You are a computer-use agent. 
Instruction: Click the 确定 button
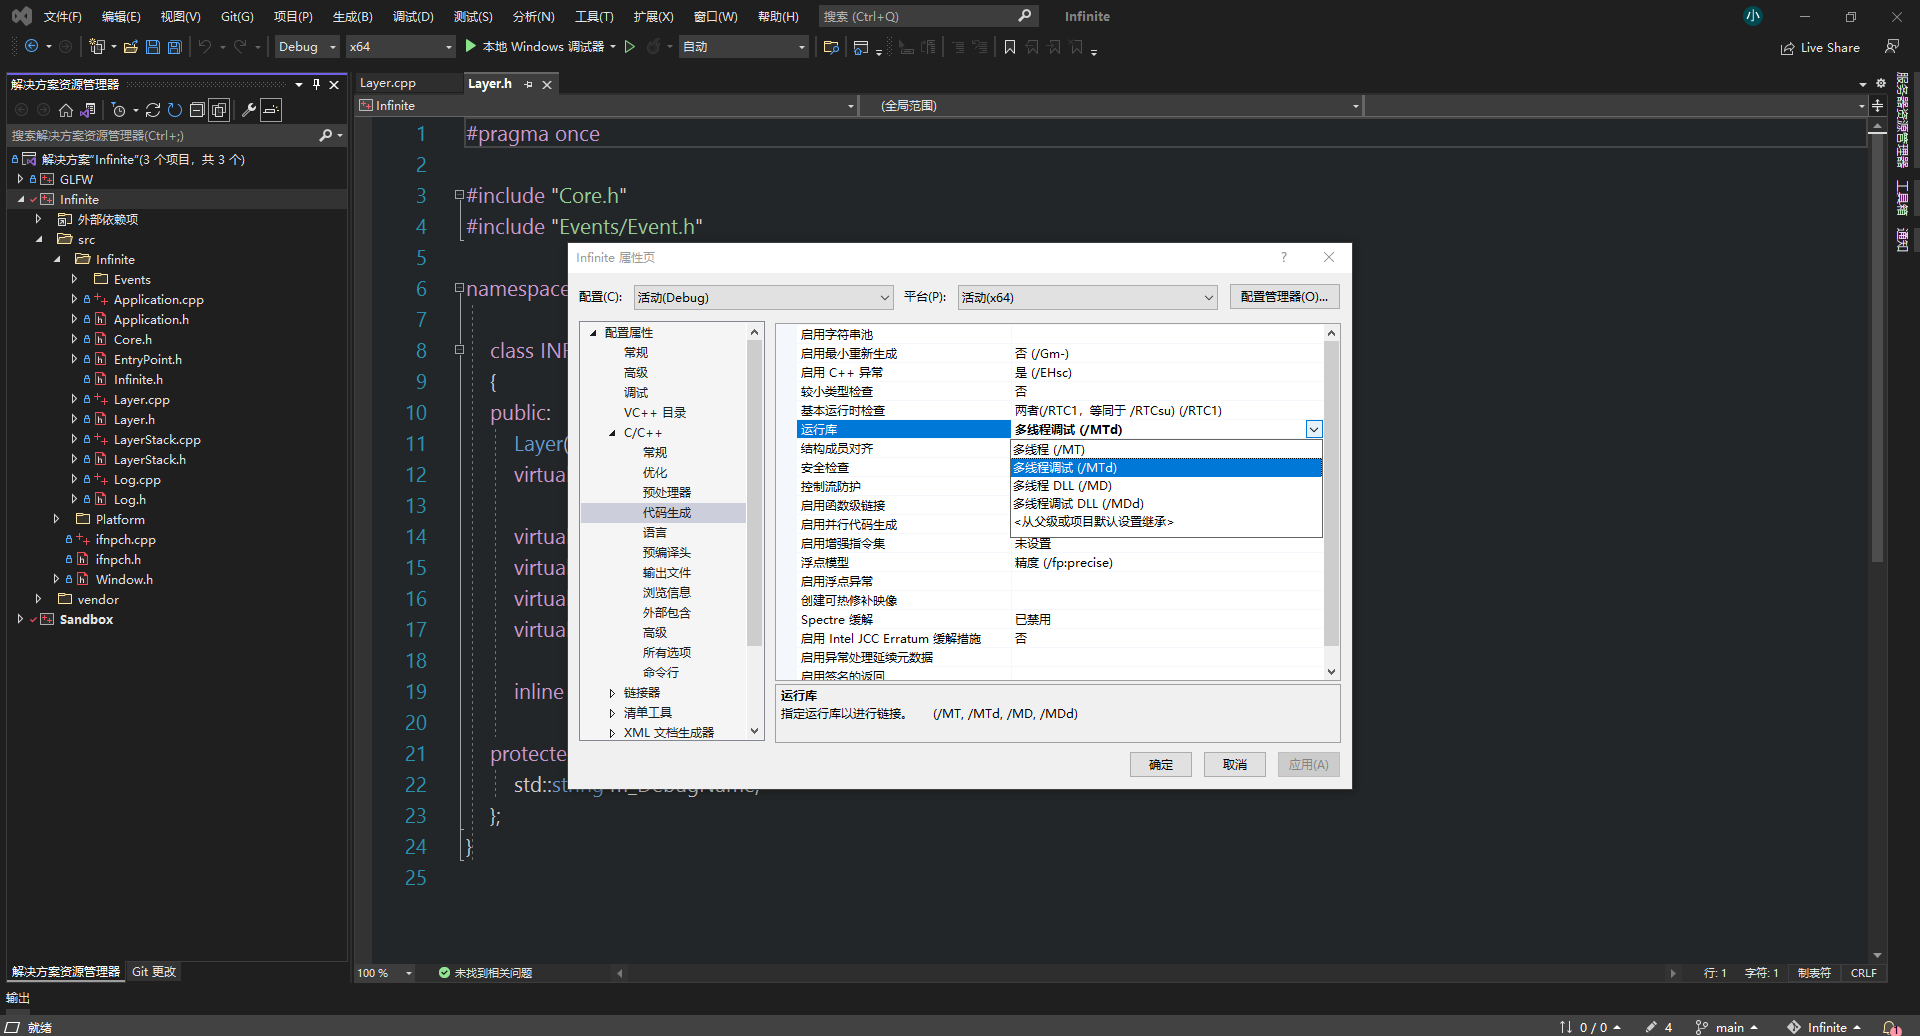(x=1161, y=764)
